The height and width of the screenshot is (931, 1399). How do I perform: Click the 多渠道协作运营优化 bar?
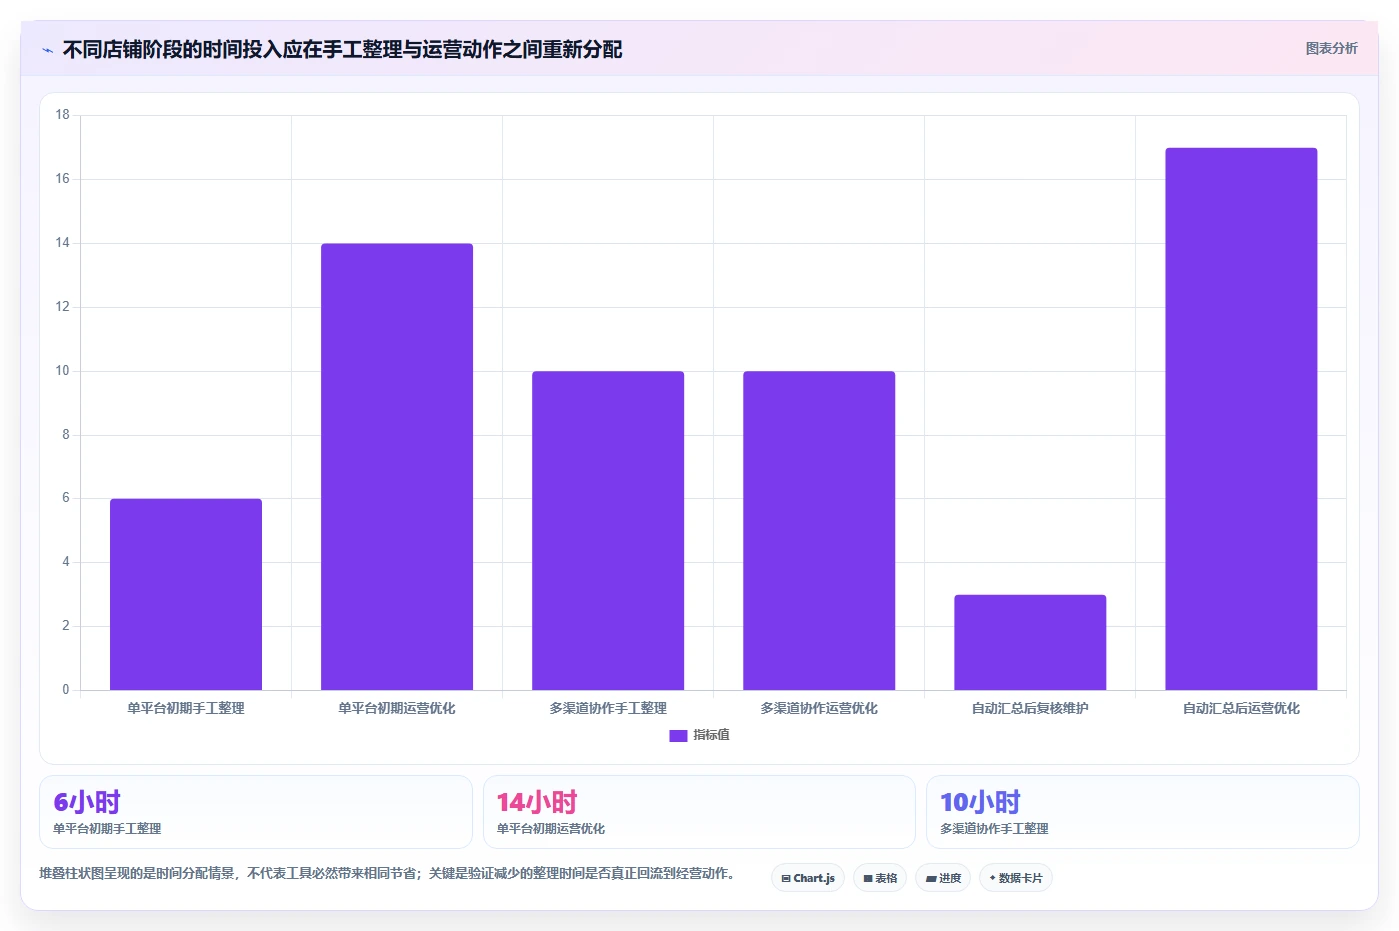click(819, 531)
